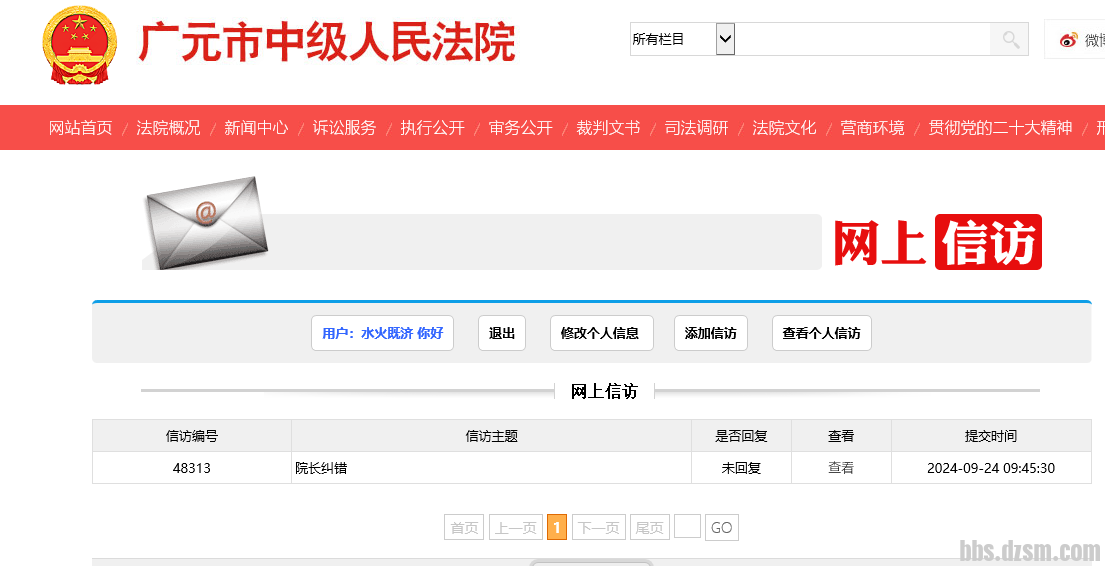Select 裁判文书 in navigation bar
This screenshot has width=1105, height=566.
click(x=608, y=128)
